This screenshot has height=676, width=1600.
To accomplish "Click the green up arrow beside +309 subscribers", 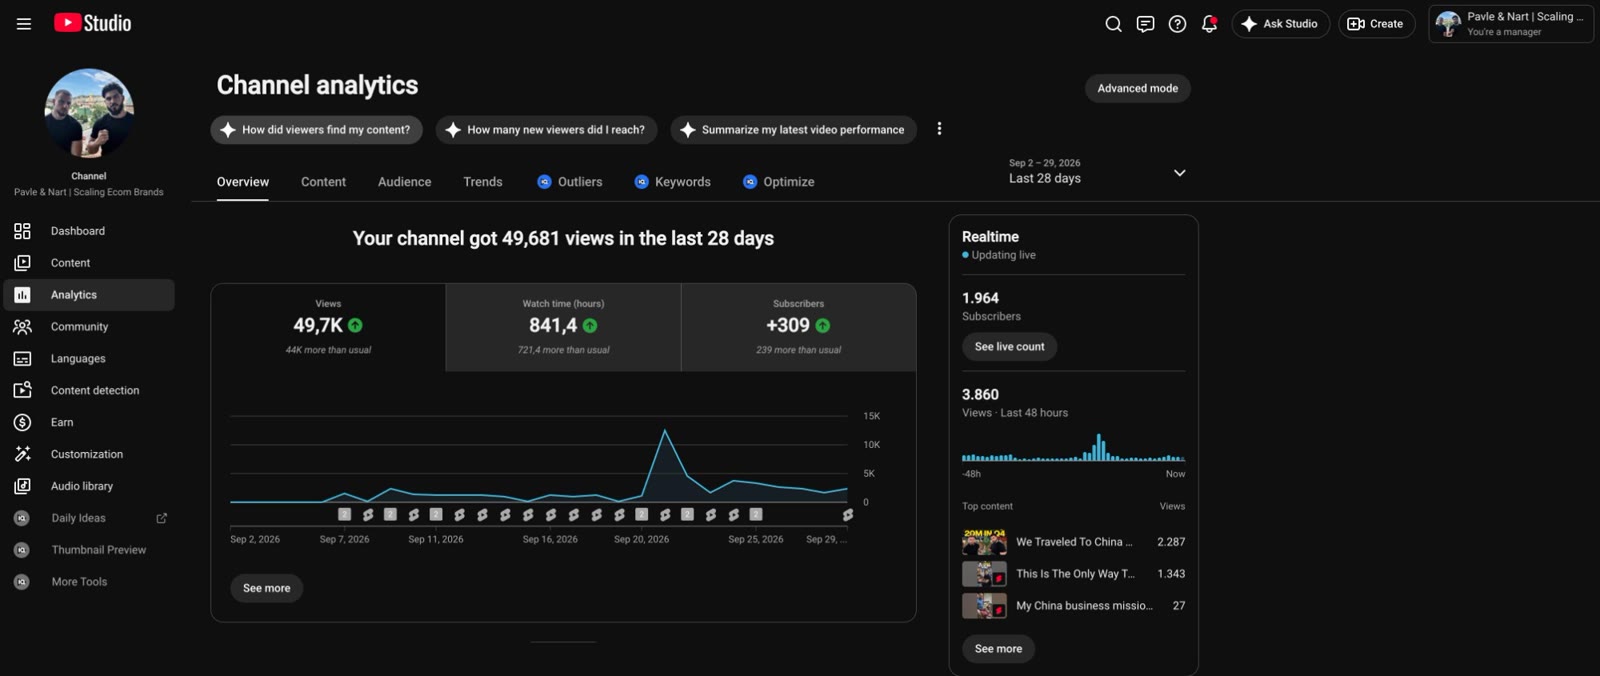I will [x=822, y=326].
